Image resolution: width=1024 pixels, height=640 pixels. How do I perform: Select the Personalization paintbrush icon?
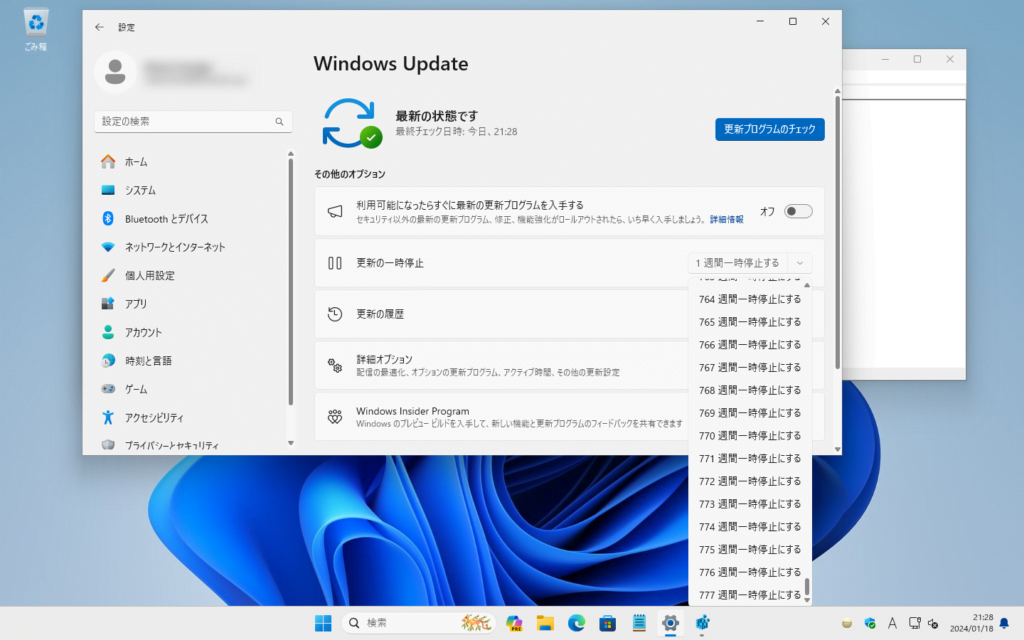108,276
